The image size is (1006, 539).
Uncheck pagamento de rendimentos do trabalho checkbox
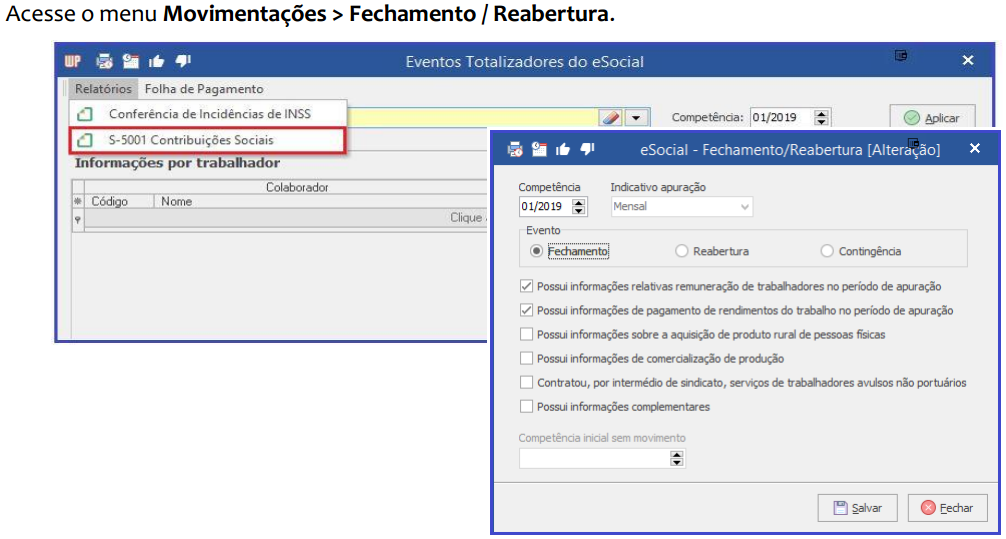(x=526, y=310)
